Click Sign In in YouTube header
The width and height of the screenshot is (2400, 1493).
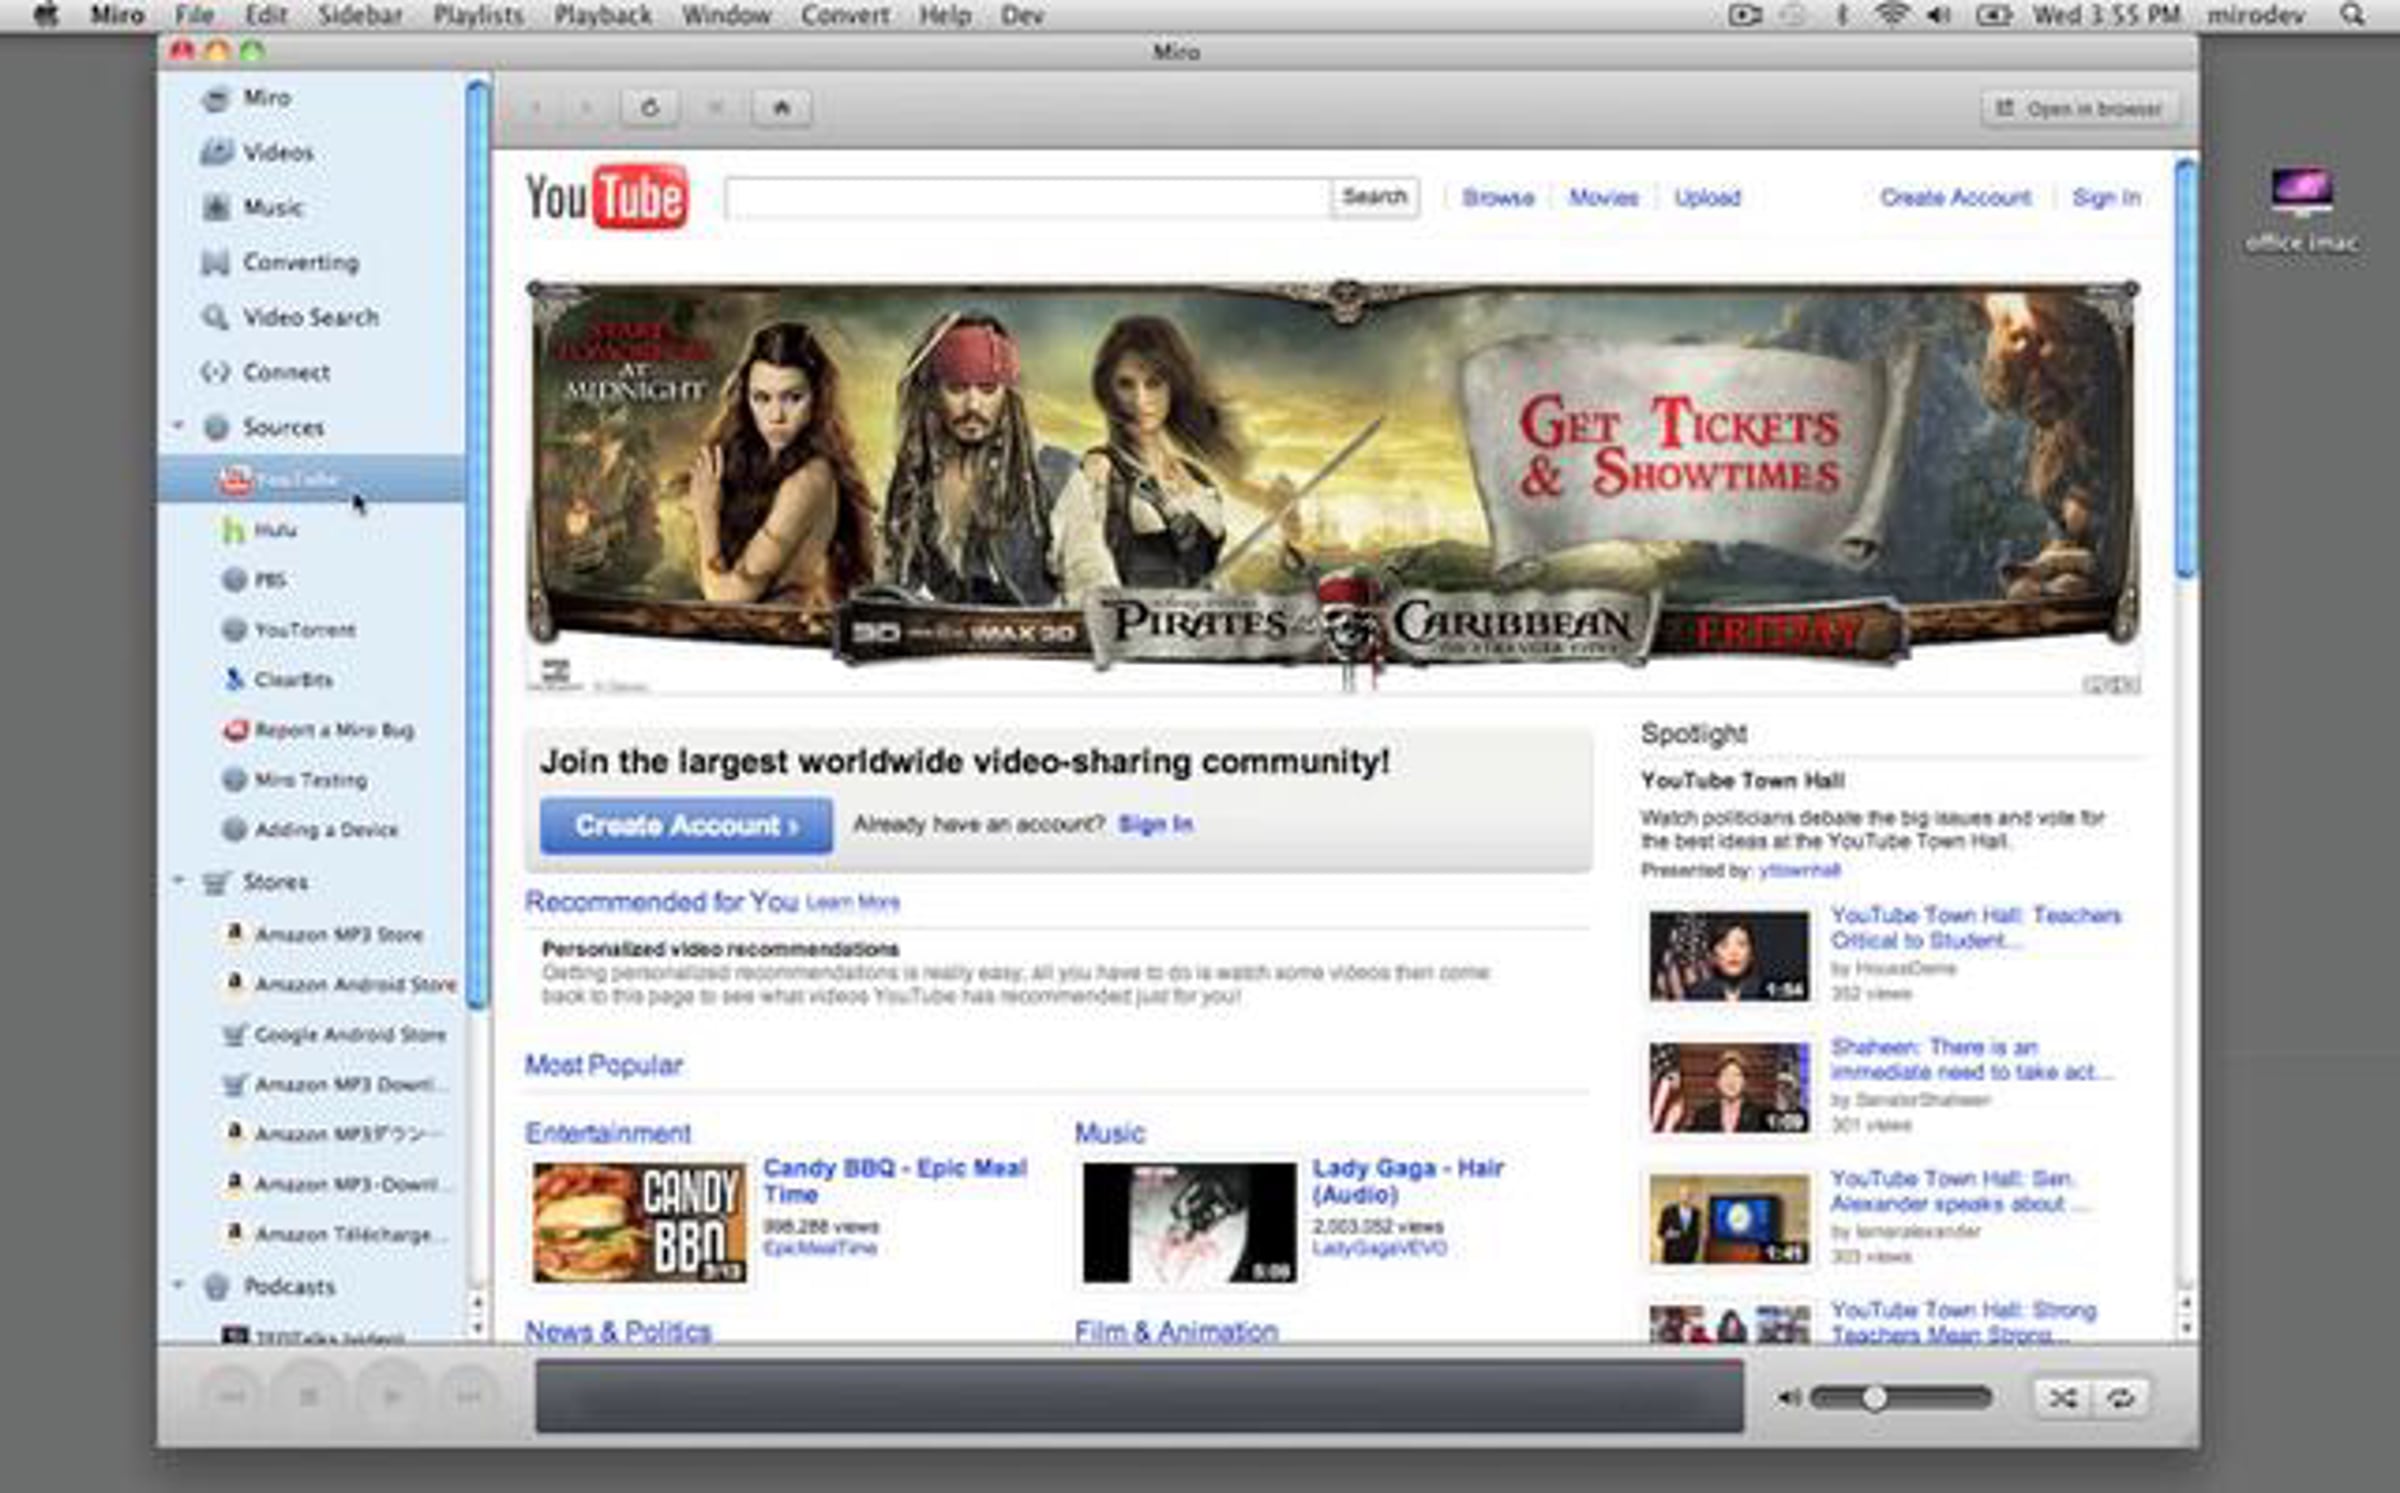click(x=2106, y=197)
